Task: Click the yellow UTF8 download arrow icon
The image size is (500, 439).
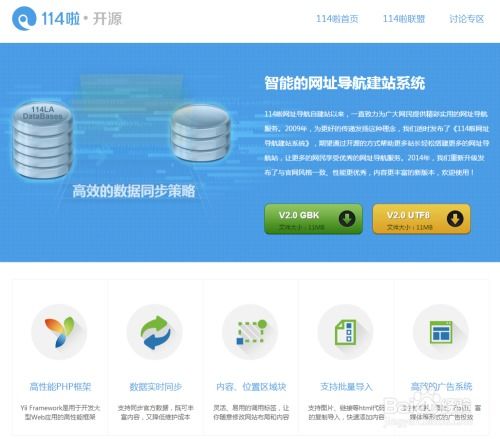Action: (455, 219)
